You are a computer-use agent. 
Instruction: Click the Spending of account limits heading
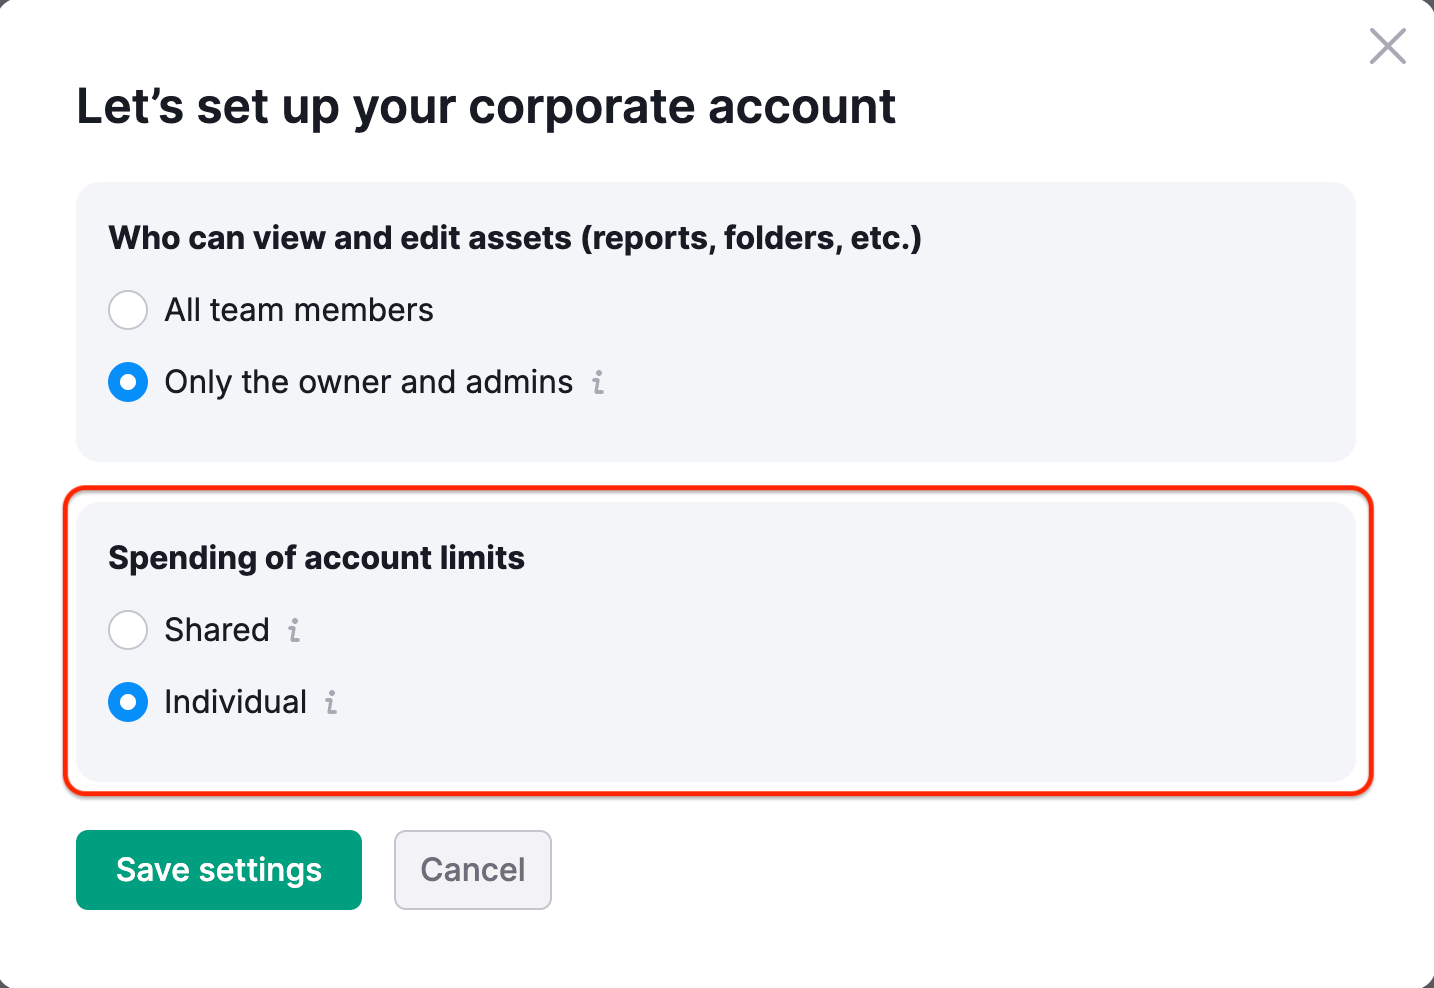click(316, 558)
